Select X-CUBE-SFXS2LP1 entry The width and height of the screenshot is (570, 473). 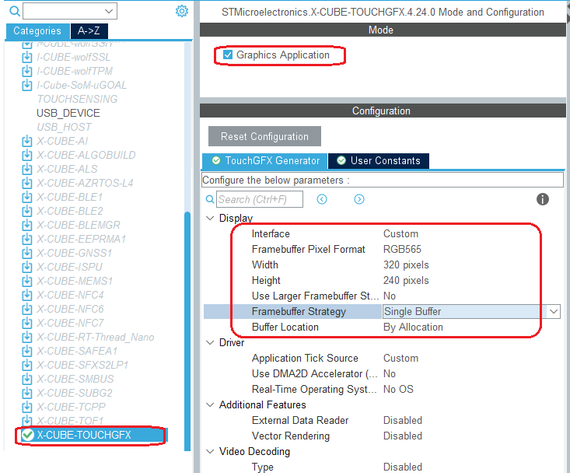pos(83,365)
